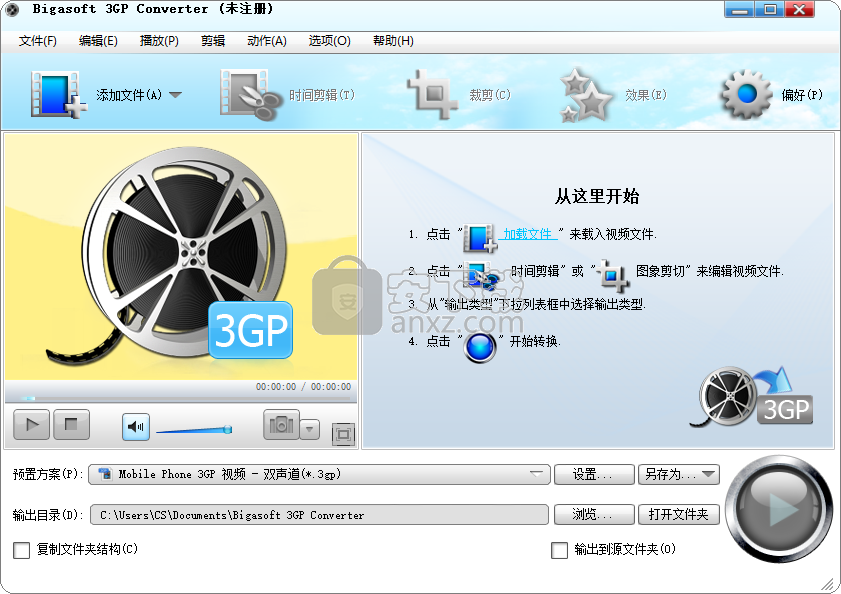Click the Play button in preview panel

point(32,425)
